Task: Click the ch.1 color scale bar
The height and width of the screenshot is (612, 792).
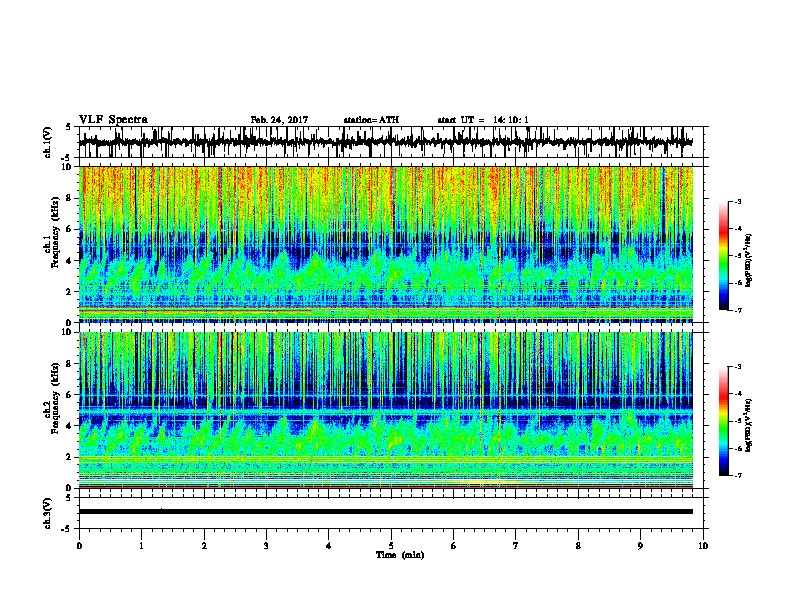Action: tap(723, 256)
